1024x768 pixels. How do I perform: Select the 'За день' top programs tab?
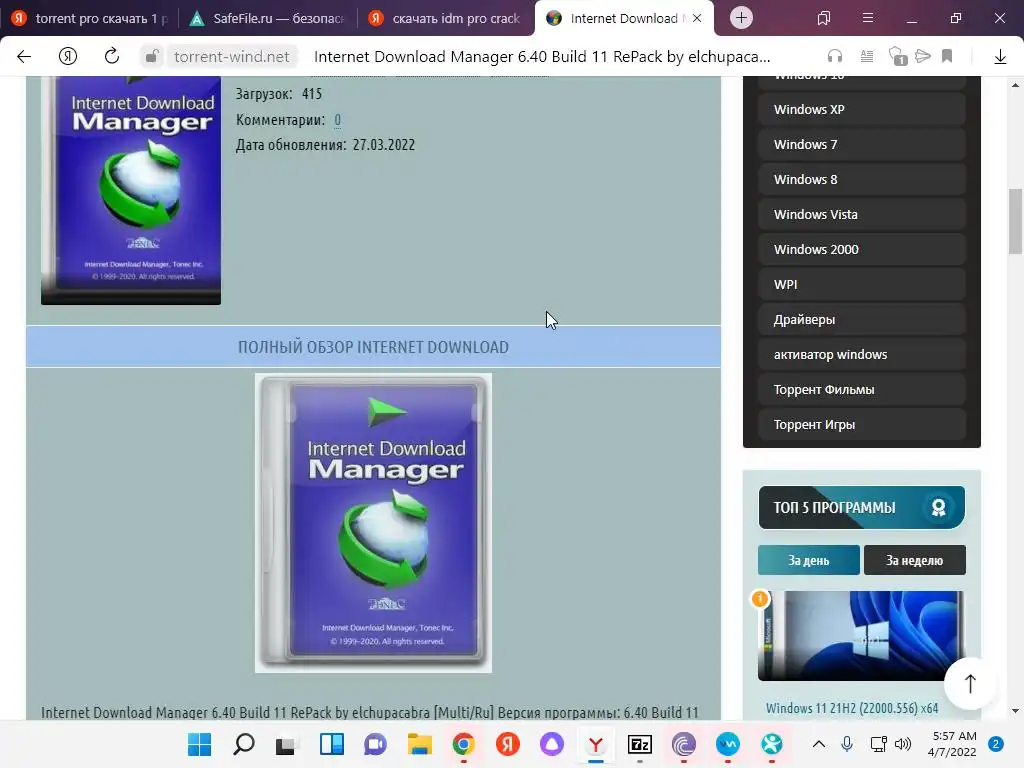click(808, 560)
